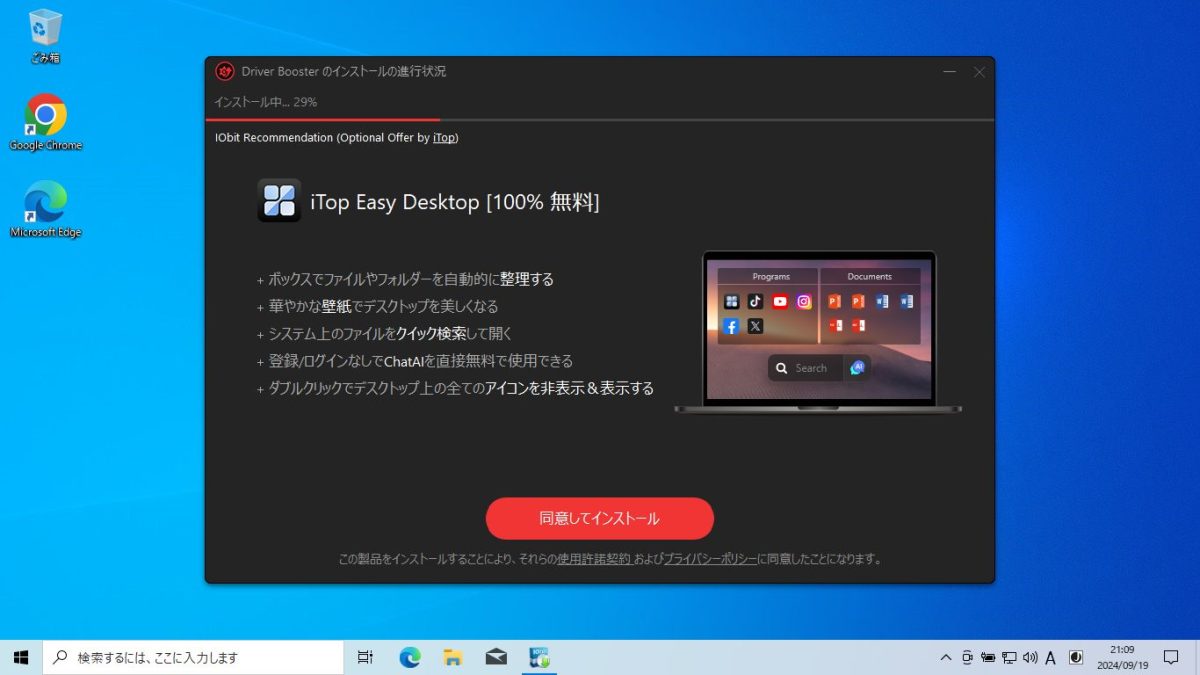Minimize the Driver Booster installer window

click(949, 72)
